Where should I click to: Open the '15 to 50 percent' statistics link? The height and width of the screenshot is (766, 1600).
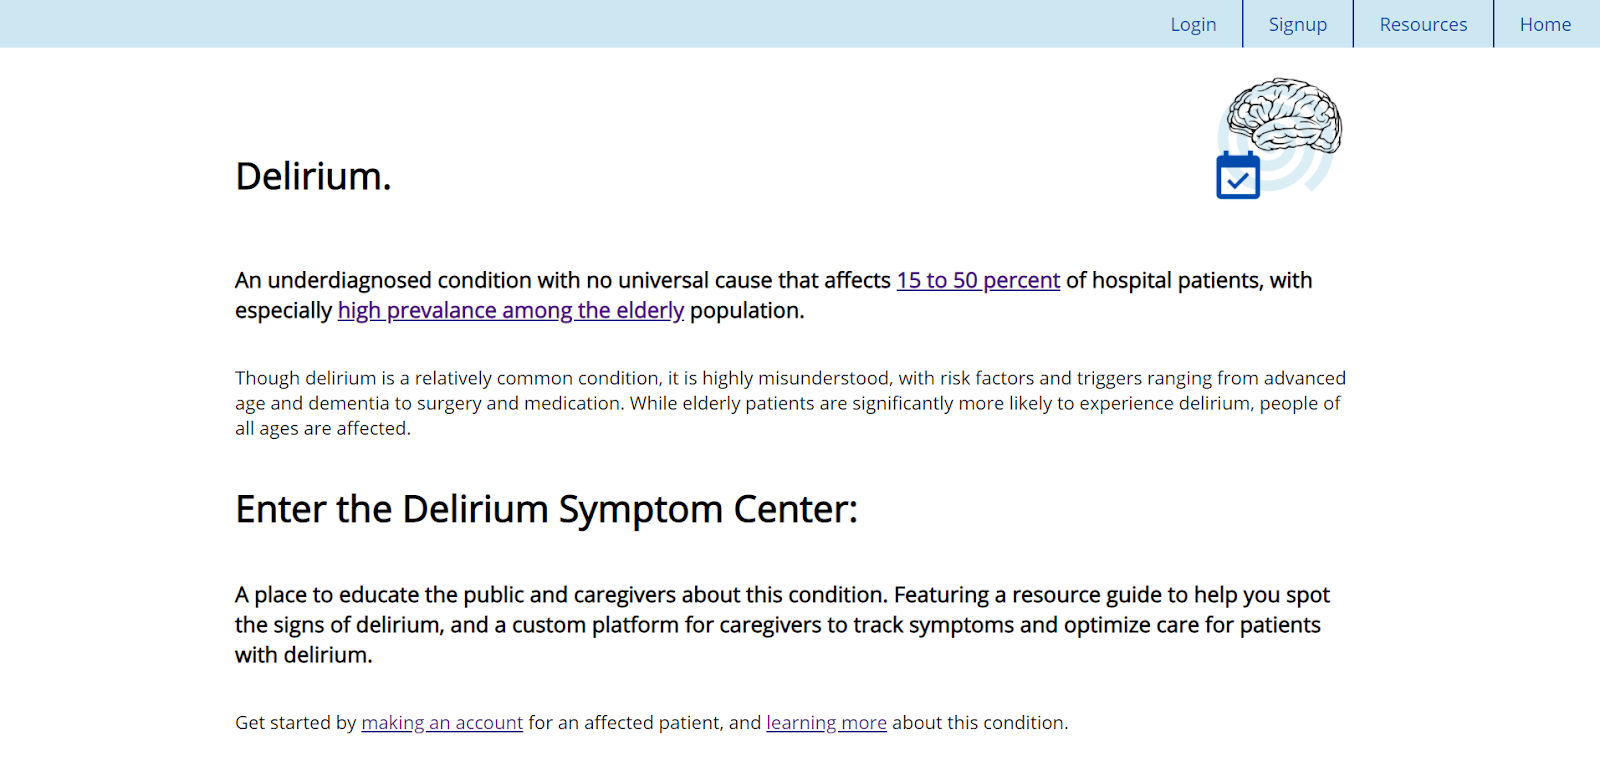pyautogui.click(x=978, y=280)
